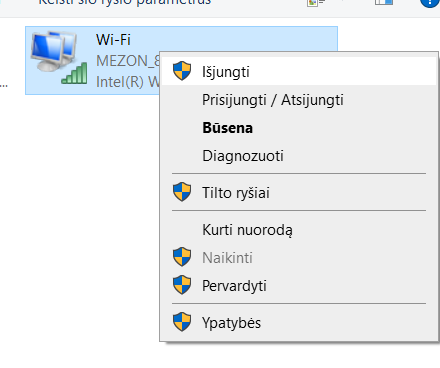Image resolution: width=440 pixels, height=368 pixels.
Task: Click the shield icon next to Tilto ryšiai
Action: pyautogui.click(x=182, y=192)
